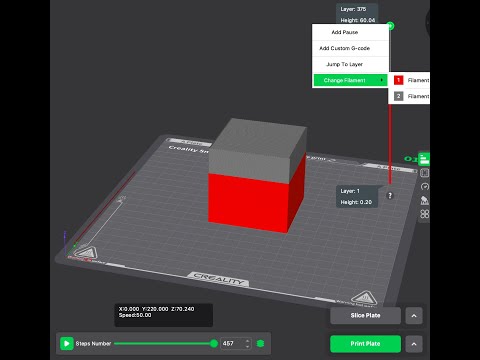Screen dimensions: 480x360
Task: Increase the steps number with up arrow
Action: [247, 341]
